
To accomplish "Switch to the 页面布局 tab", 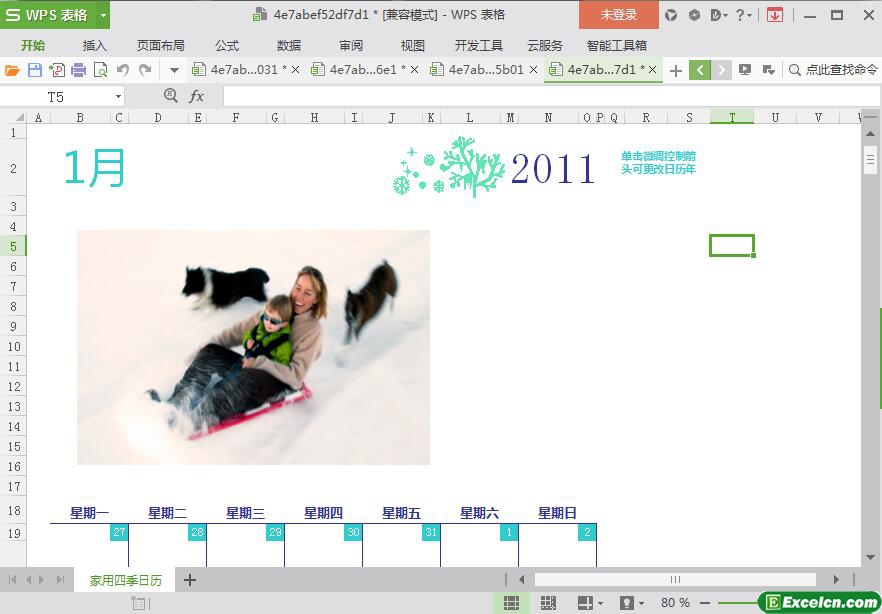I will pos(161,46).
